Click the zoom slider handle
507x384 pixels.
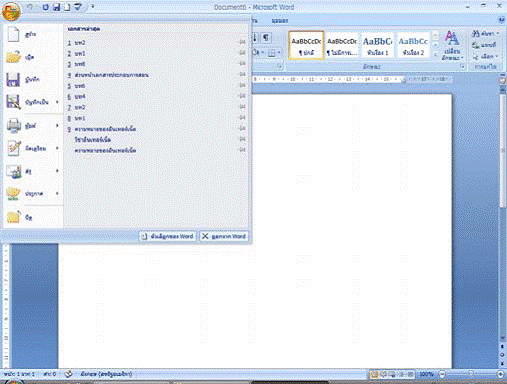(471, 374)
